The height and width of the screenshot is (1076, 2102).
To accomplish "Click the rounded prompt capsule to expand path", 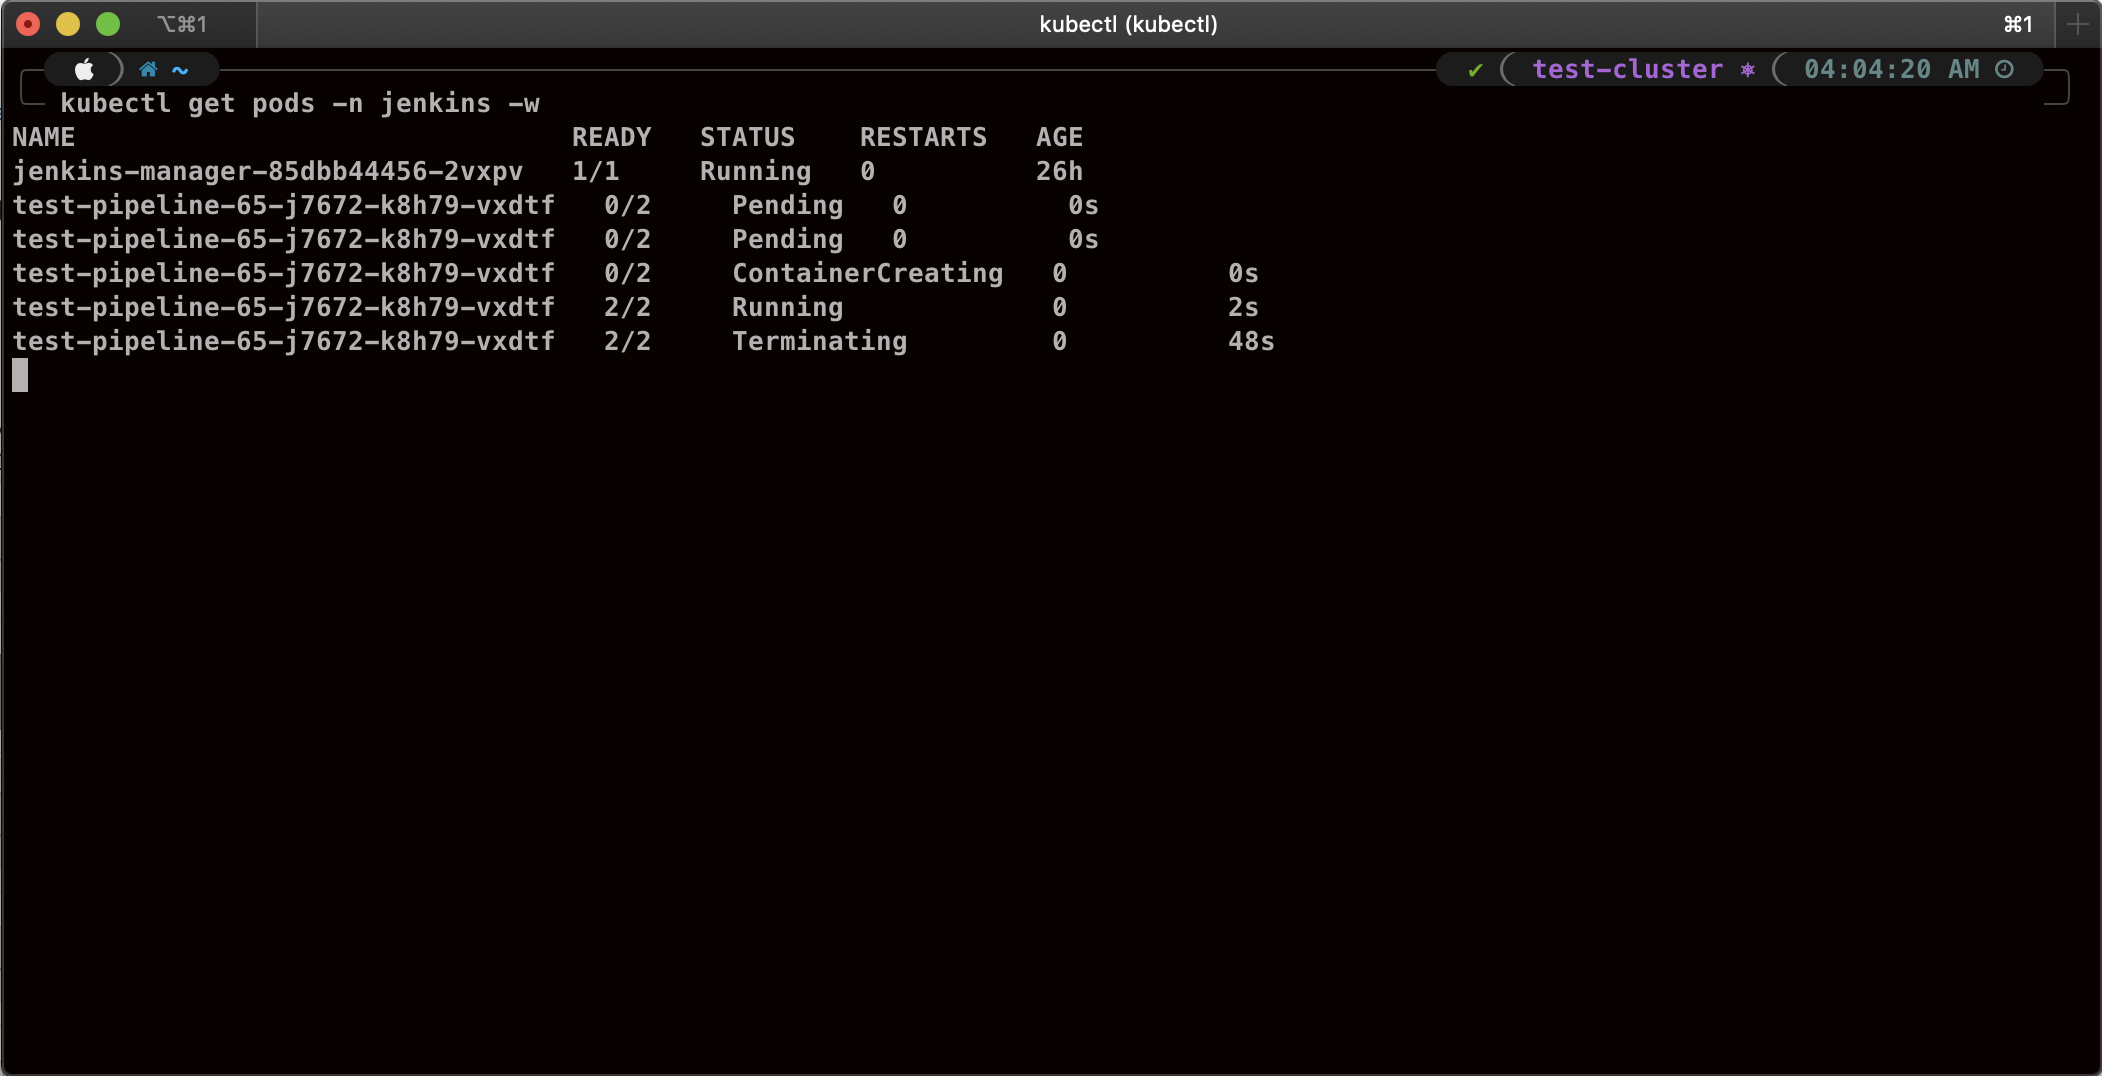I will (130, 69).
